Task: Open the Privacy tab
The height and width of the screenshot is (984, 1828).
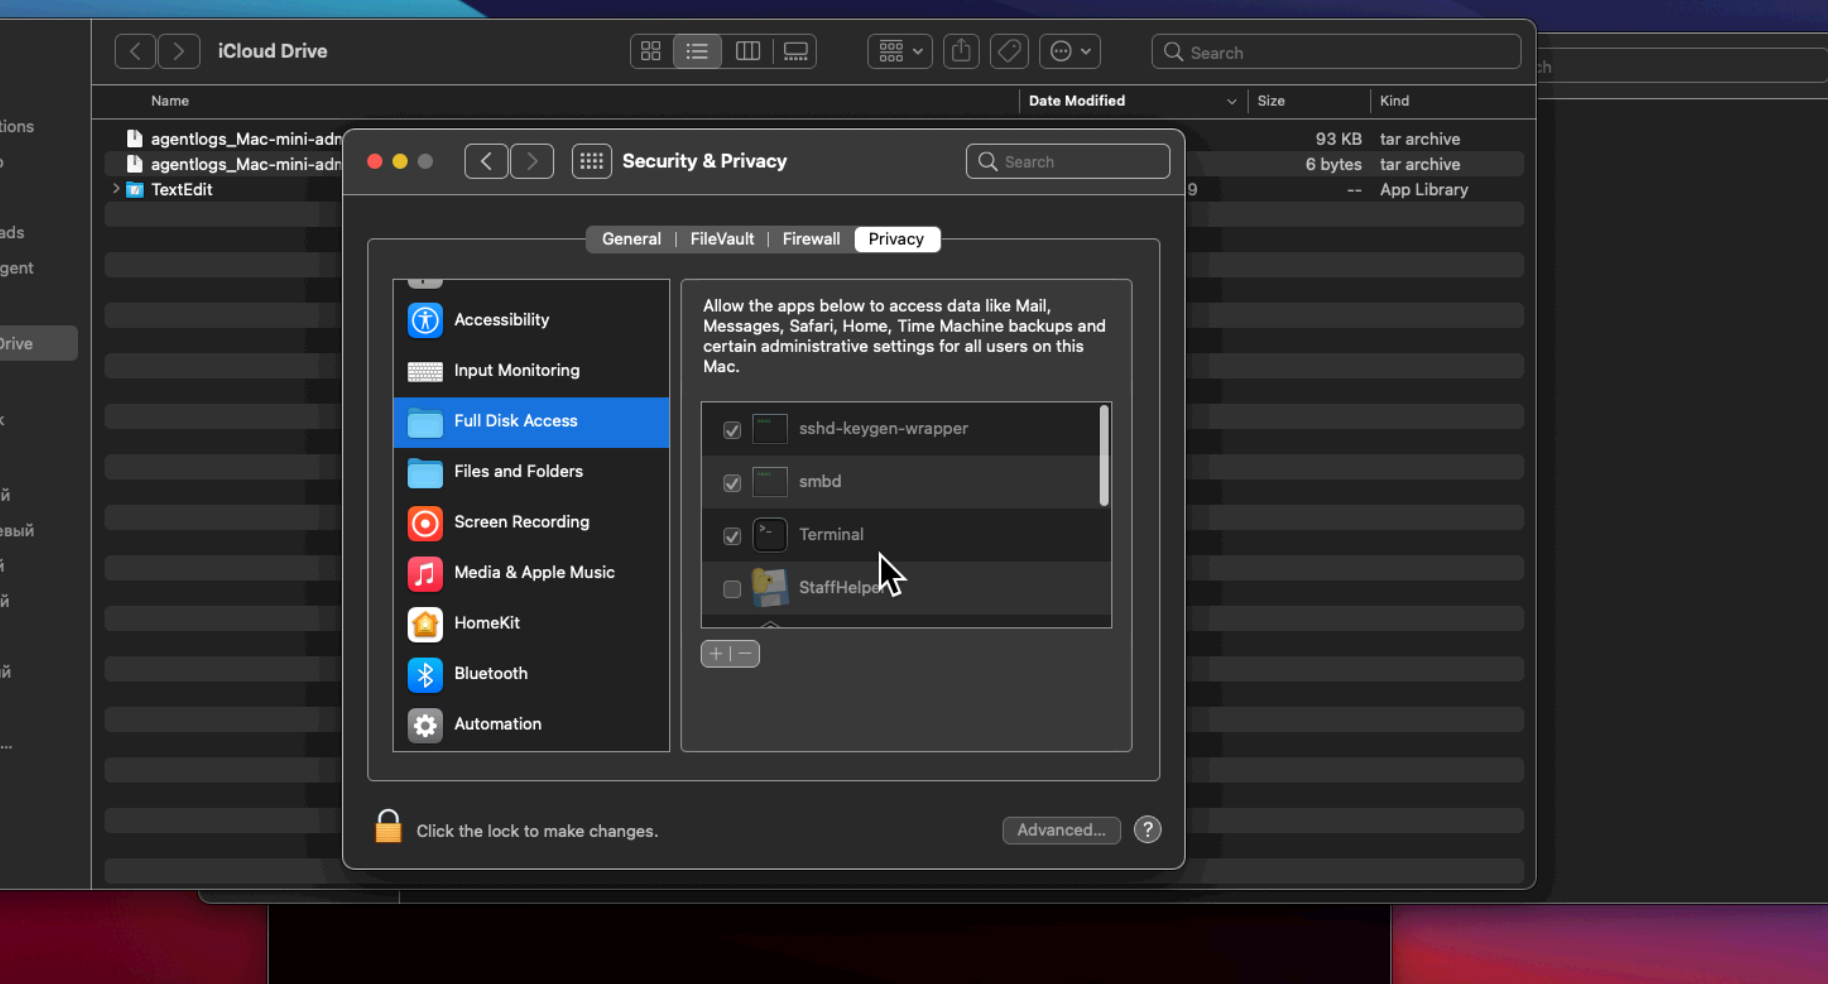Action: [896, 239]
